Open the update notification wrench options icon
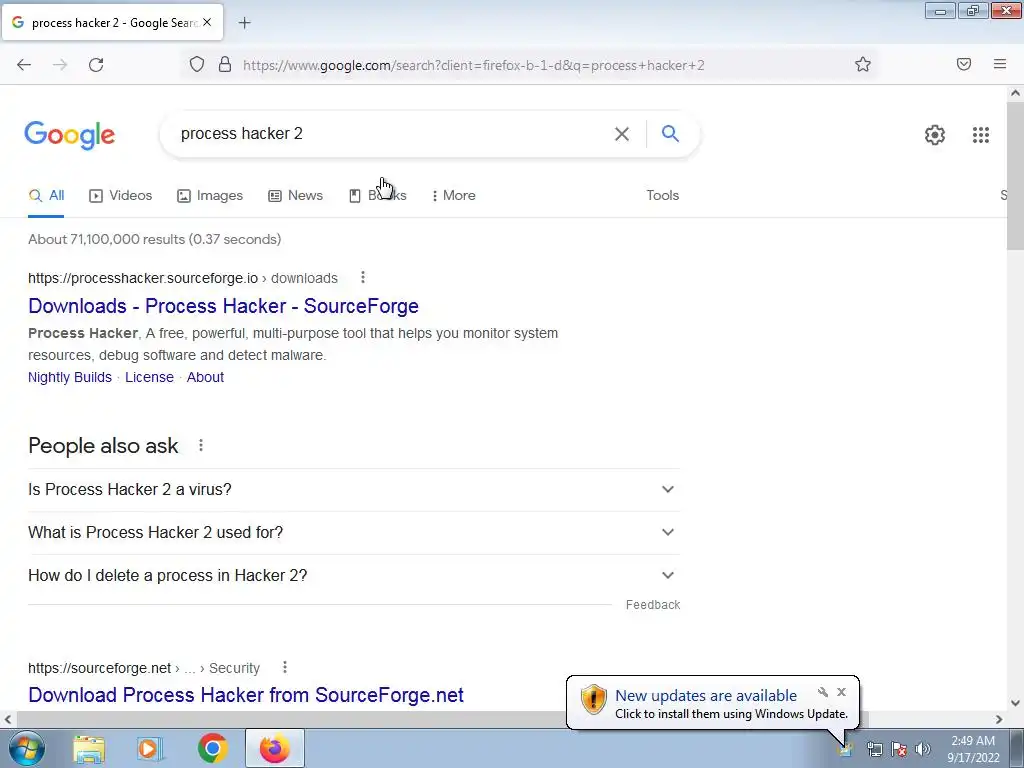This screenshot has width=1024, height=768. click(823, 692)
